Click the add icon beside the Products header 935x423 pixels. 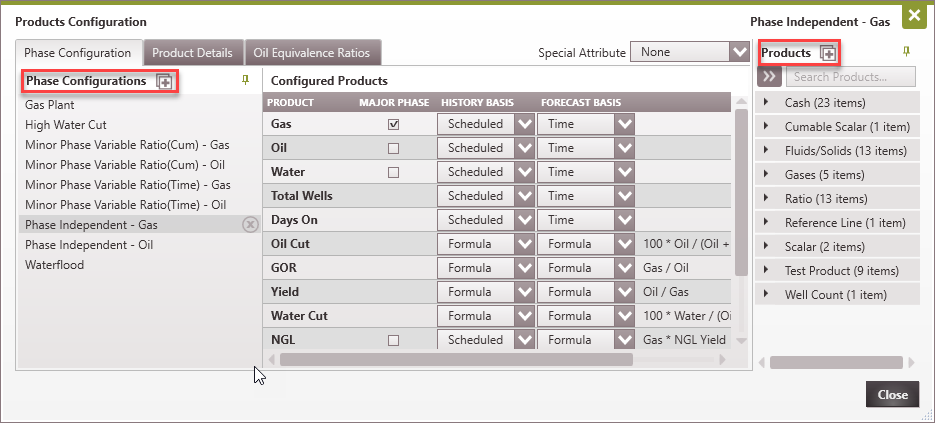coord(828,53)
